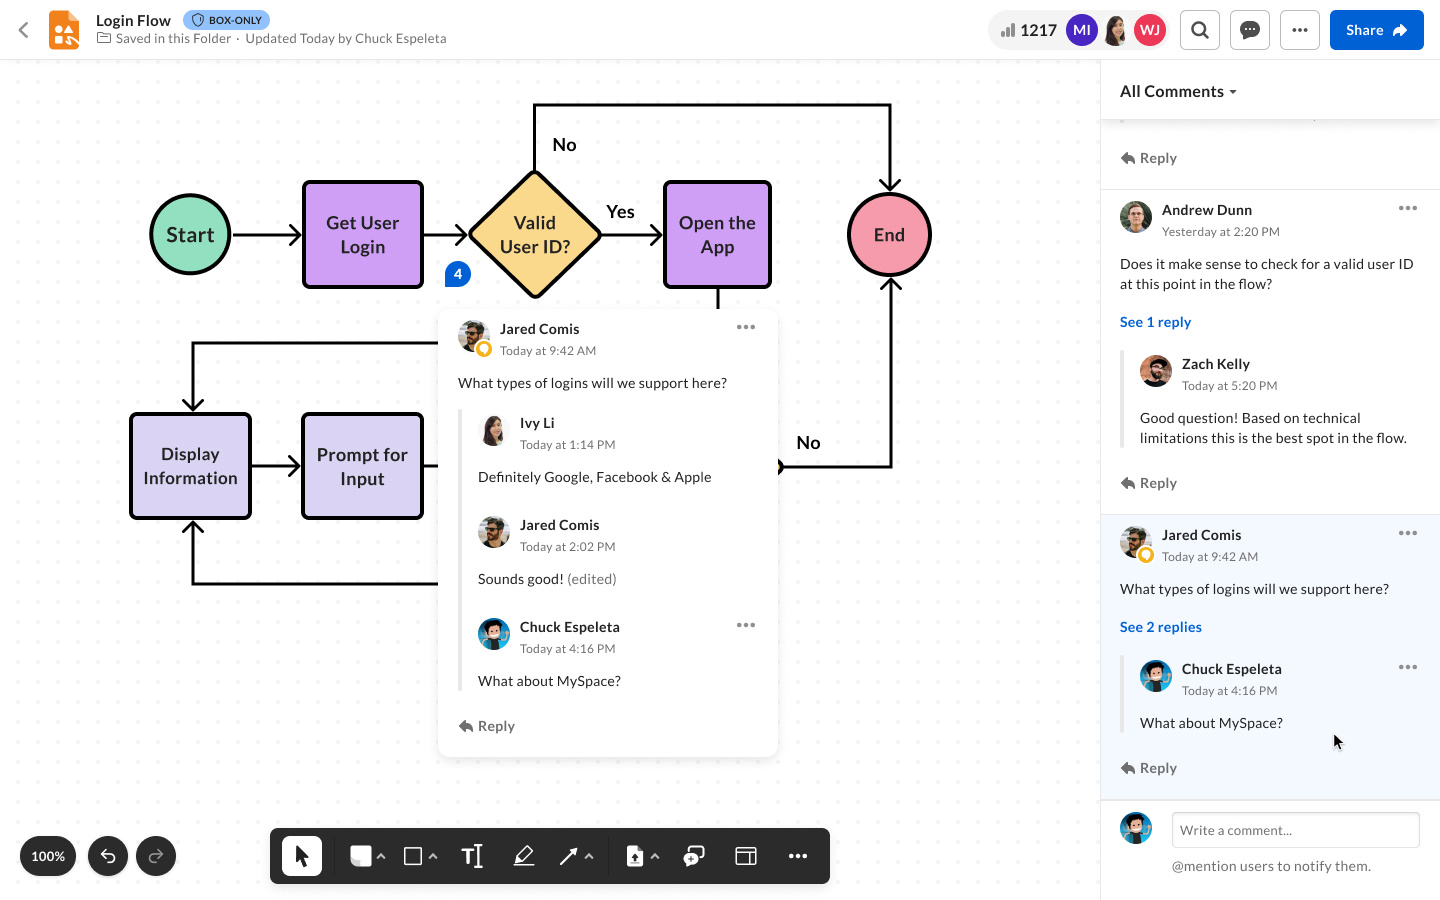Select the cursor tool in the toolbar
The width and height of the screenshot is (1440, 900).
click(301, 856)
